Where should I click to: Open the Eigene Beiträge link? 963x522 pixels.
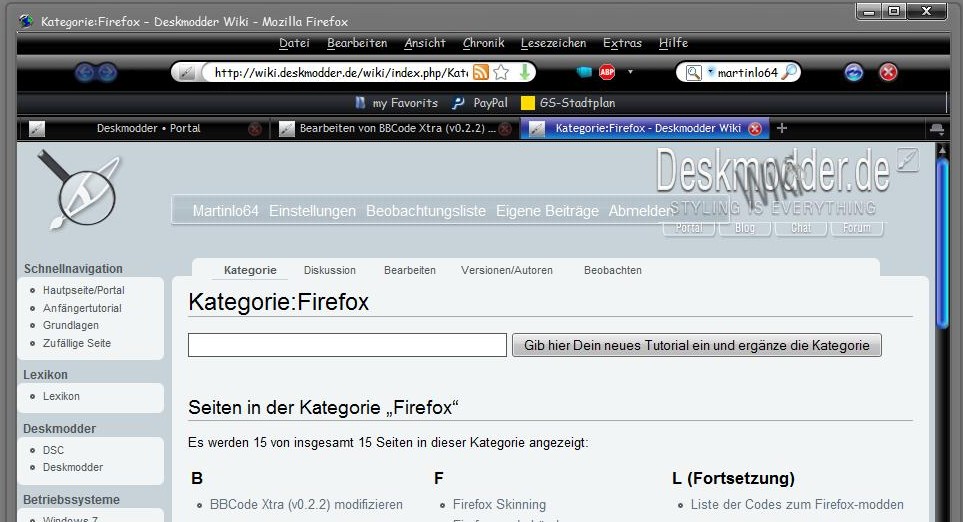point(547,211)
